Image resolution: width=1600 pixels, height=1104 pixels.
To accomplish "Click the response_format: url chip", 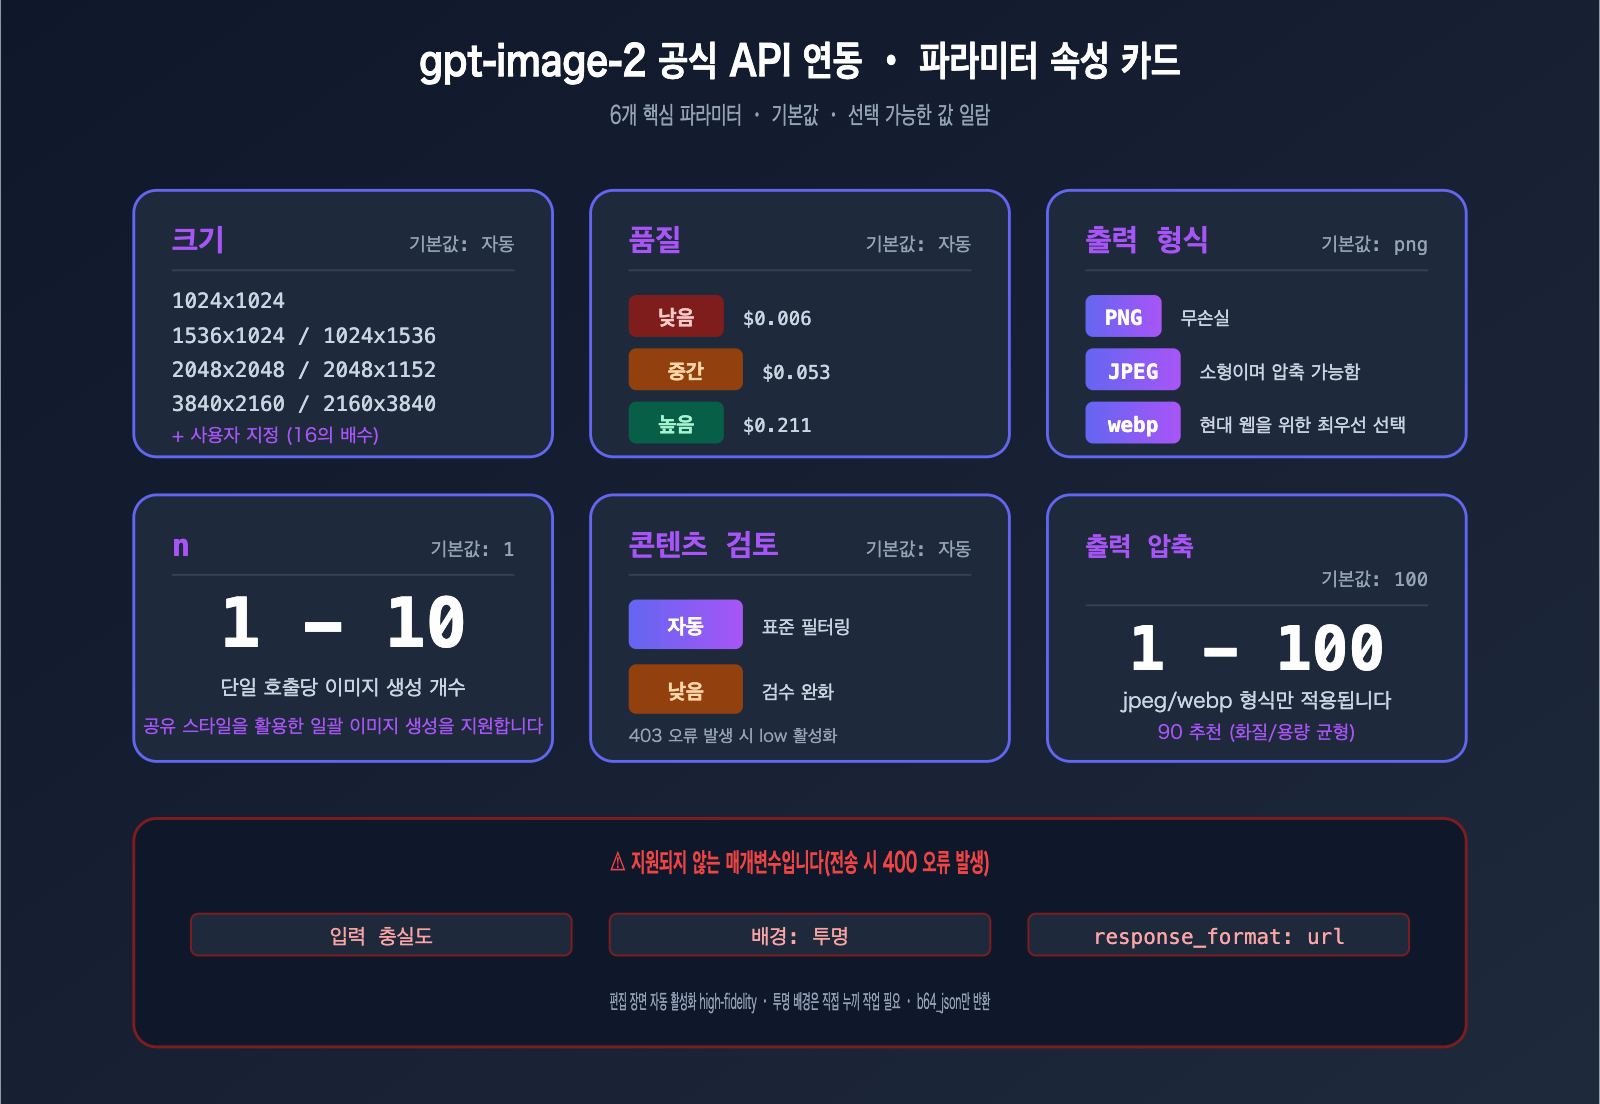I will (1219, 935).
